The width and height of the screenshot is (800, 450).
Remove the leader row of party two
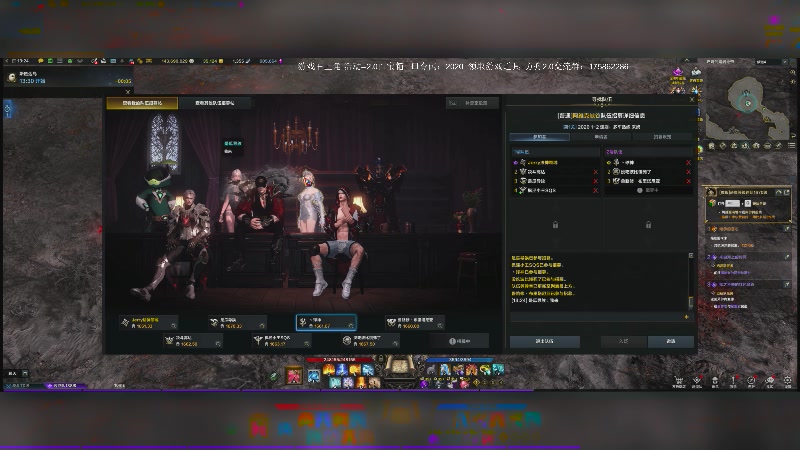688,163
